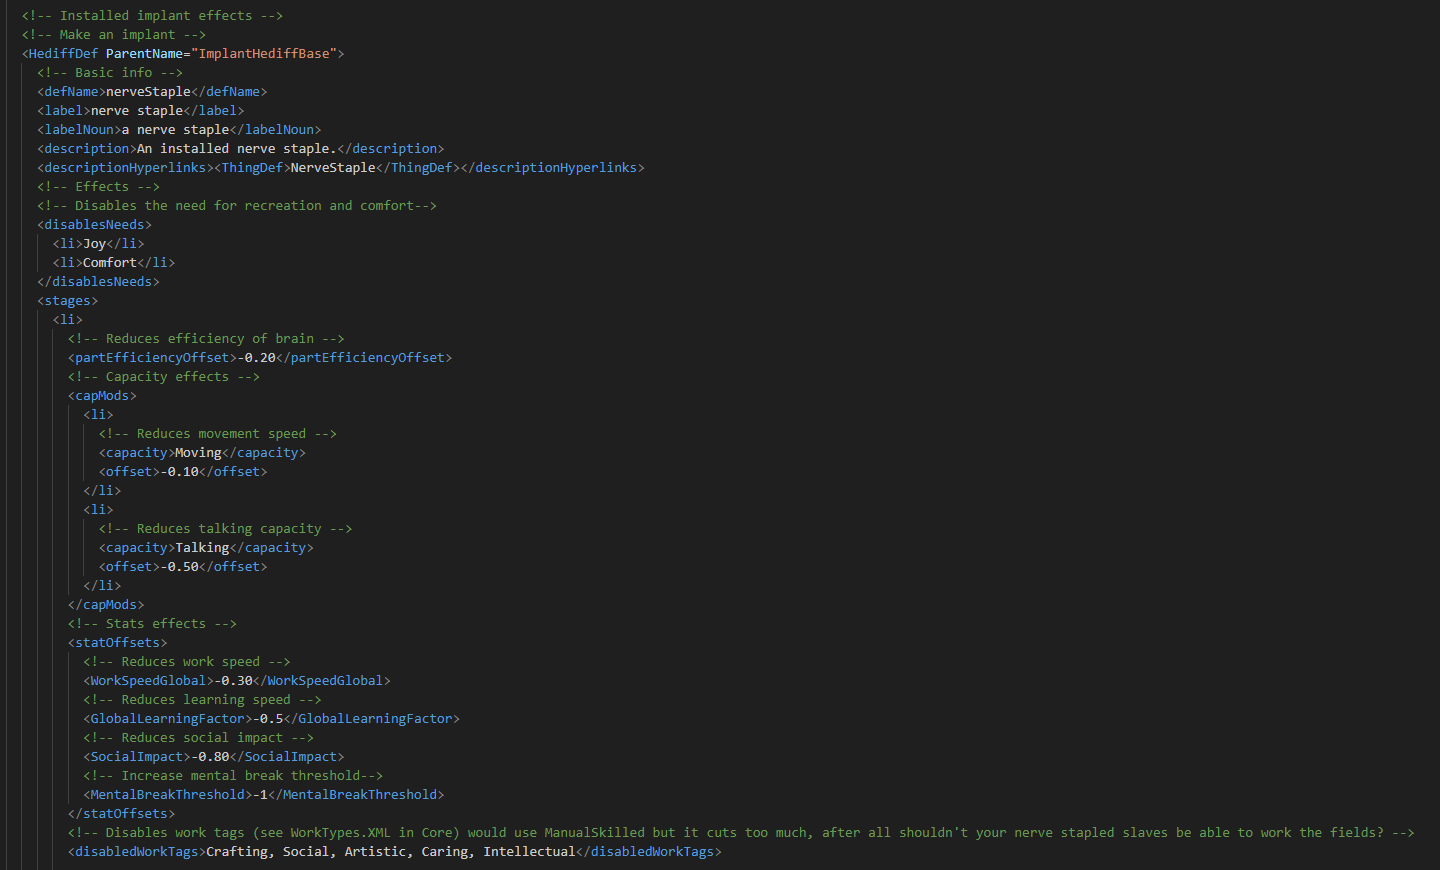Screen dimensions: 1440x870
Task: Click the defName value nerveStaple
Action: click(x=148, y=92)
